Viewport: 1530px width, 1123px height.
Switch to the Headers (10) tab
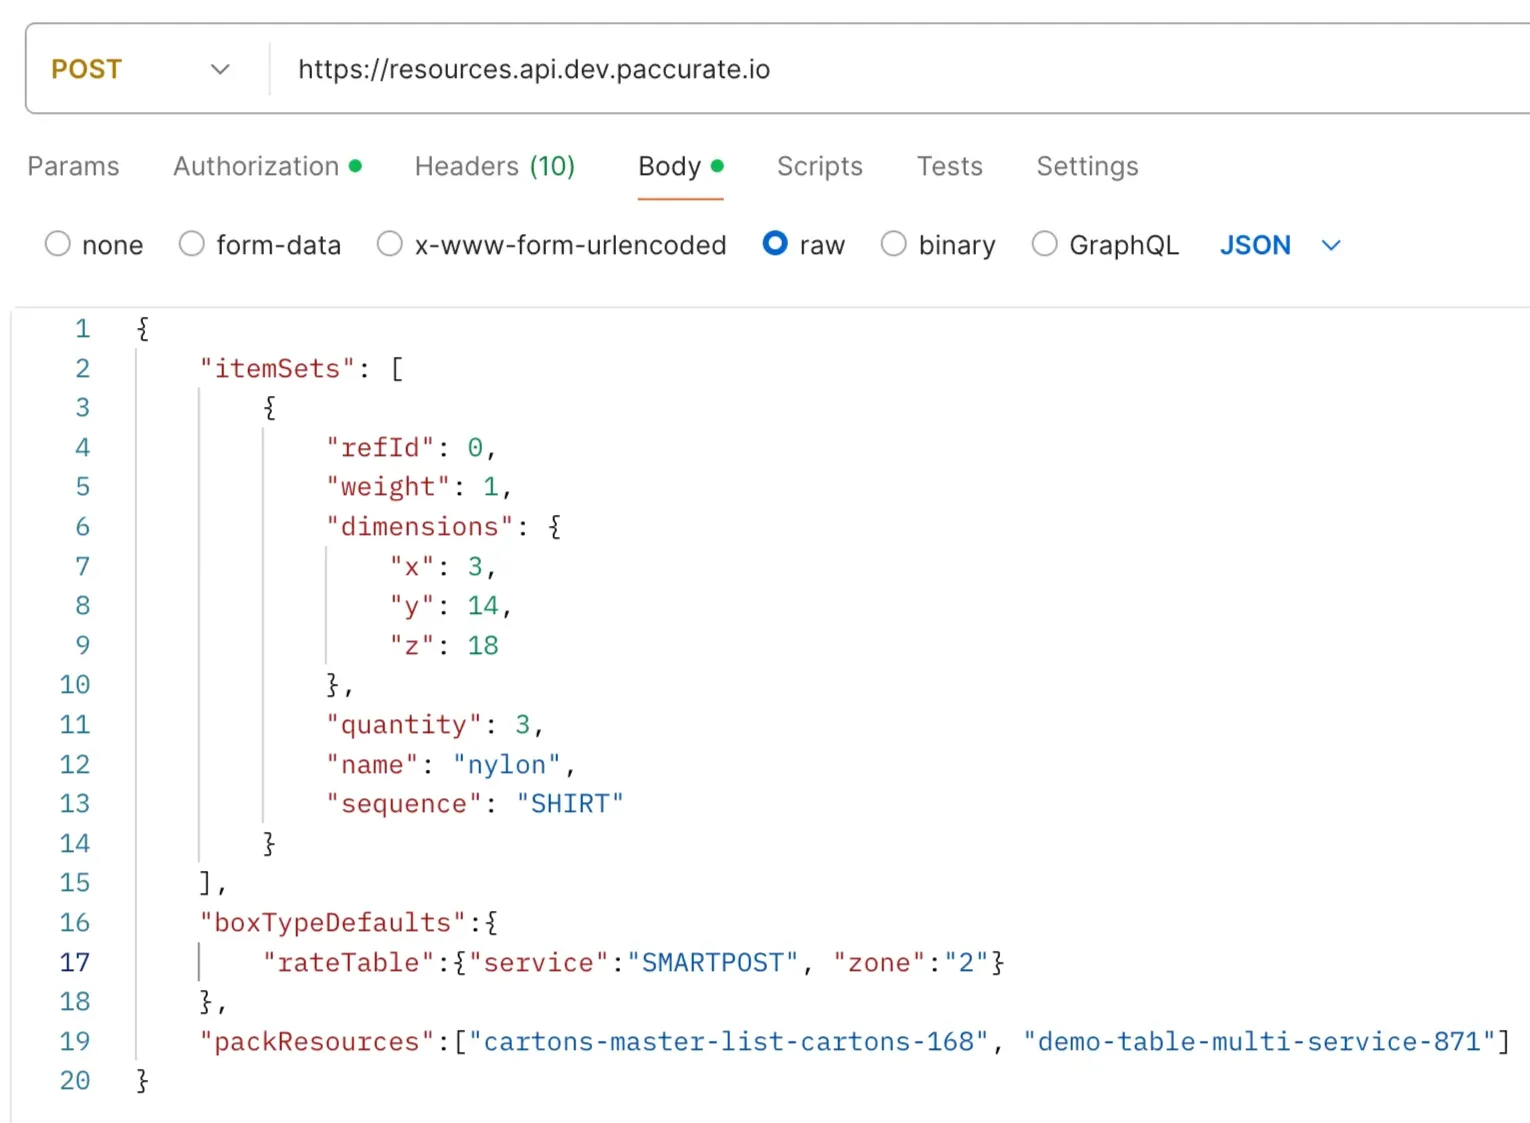click(x=495, y=166)
